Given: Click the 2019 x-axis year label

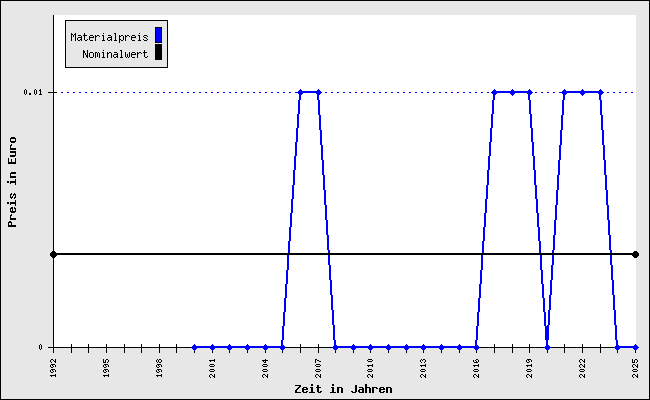Looking at the screenshot, I should [529, 368].
